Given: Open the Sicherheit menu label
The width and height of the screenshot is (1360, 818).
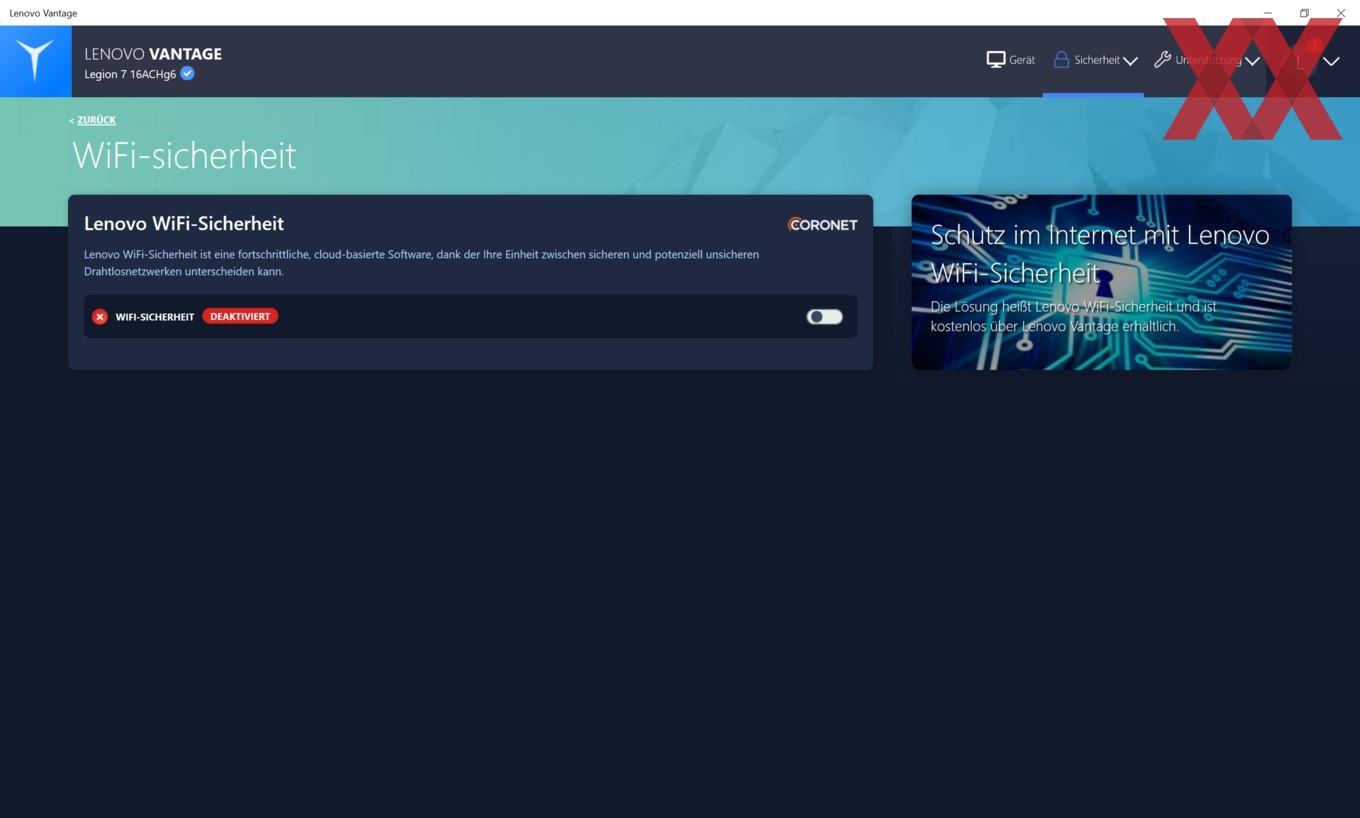Looking at the screenshot, I should (1097, 60).
